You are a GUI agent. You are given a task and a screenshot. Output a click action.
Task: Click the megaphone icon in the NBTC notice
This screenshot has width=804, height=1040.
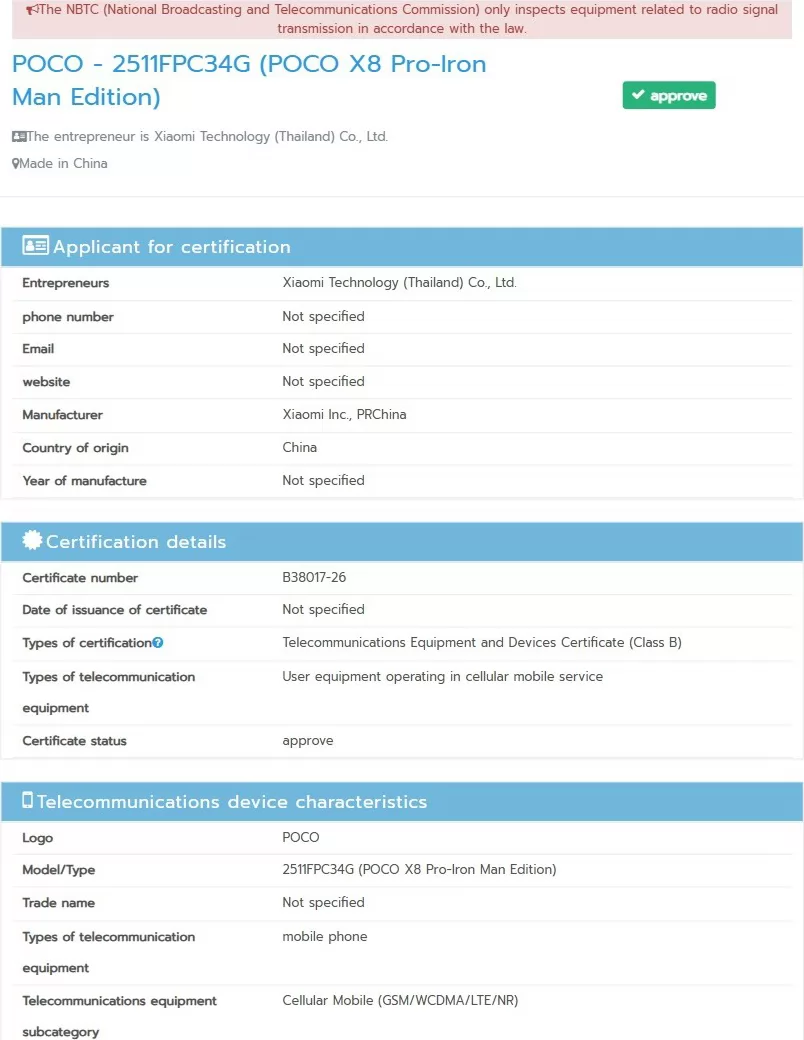(x=31, y=10)
